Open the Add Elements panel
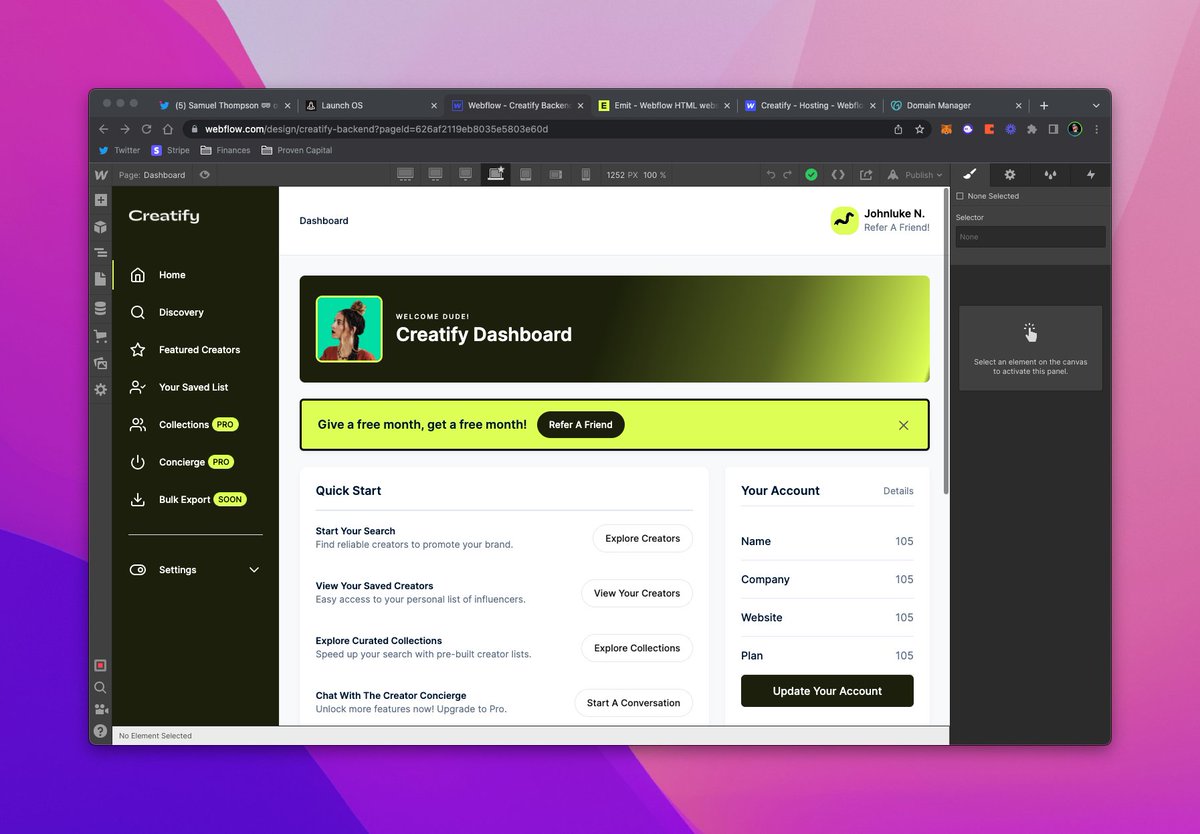Viewport: 1200px width, 834px height. coord(101,200)
